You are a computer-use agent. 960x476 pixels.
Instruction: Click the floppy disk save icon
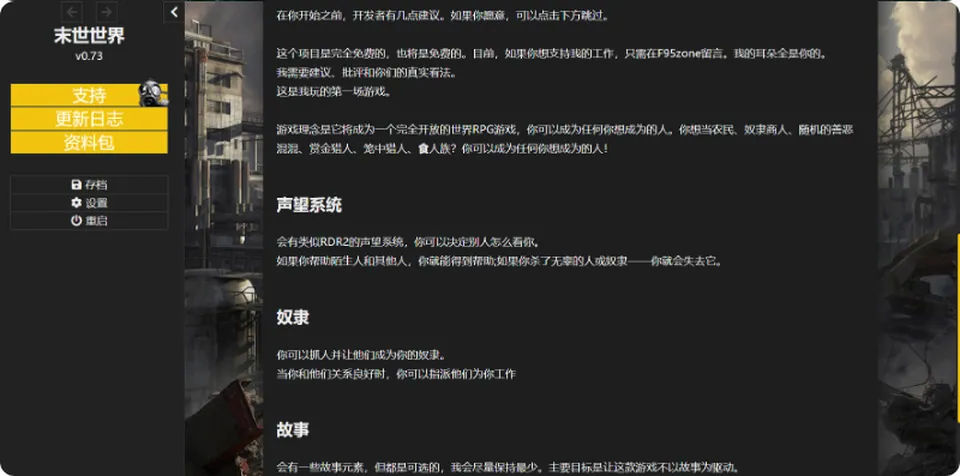coord(77,184)
